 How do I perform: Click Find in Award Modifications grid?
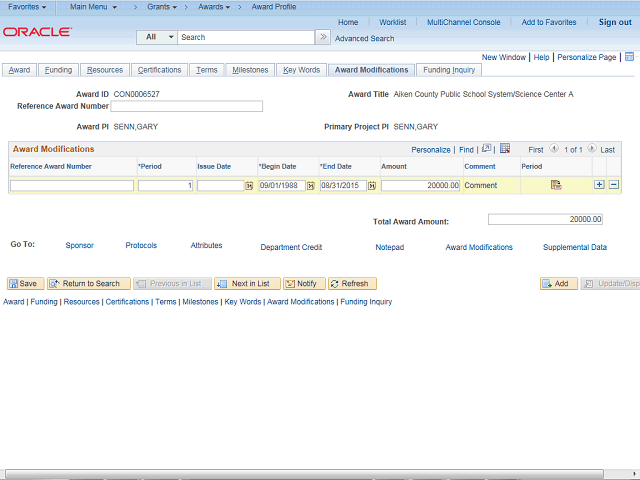[466, 150]
